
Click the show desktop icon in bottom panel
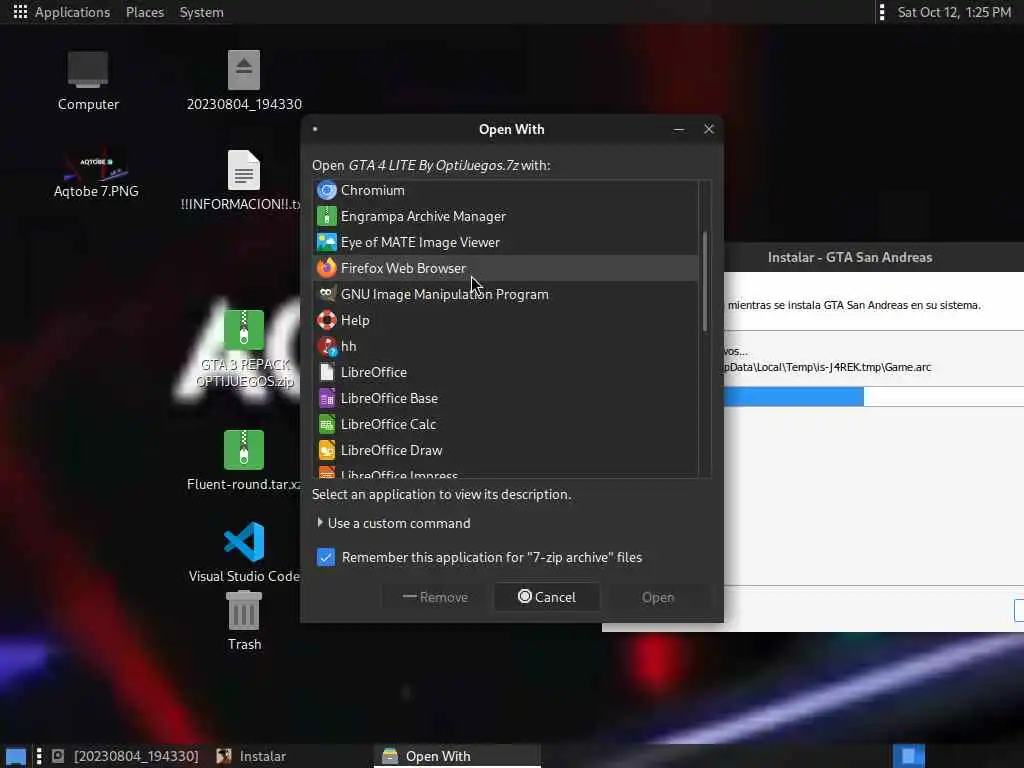[16, 756]
